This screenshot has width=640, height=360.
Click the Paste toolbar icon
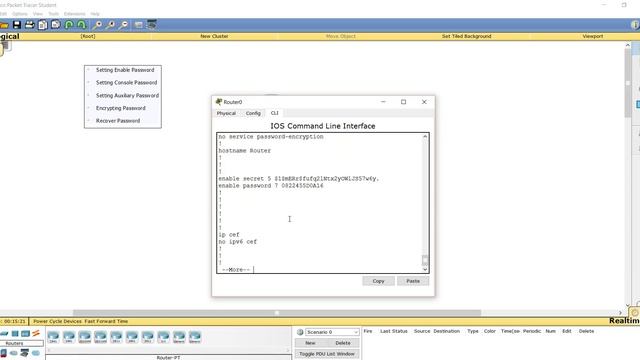[x=56, y=25]
